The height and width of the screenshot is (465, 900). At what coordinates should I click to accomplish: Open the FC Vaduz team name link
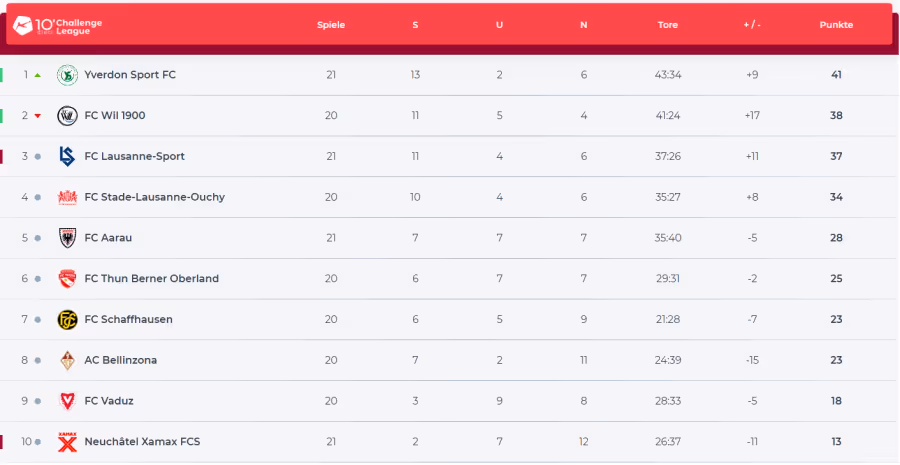point(109,401)
